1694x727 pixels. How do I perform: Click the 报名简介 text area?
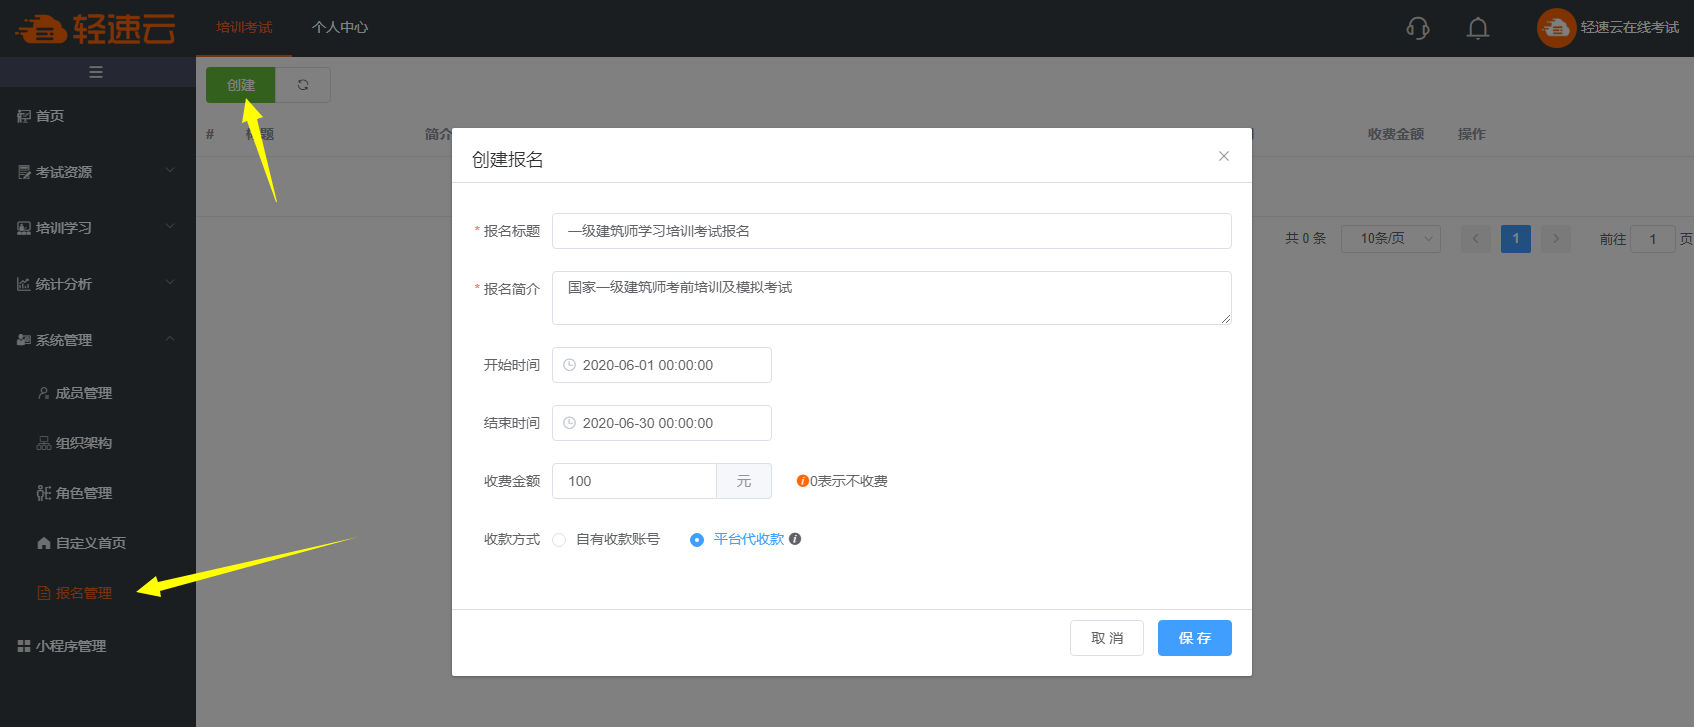[892, 298]
